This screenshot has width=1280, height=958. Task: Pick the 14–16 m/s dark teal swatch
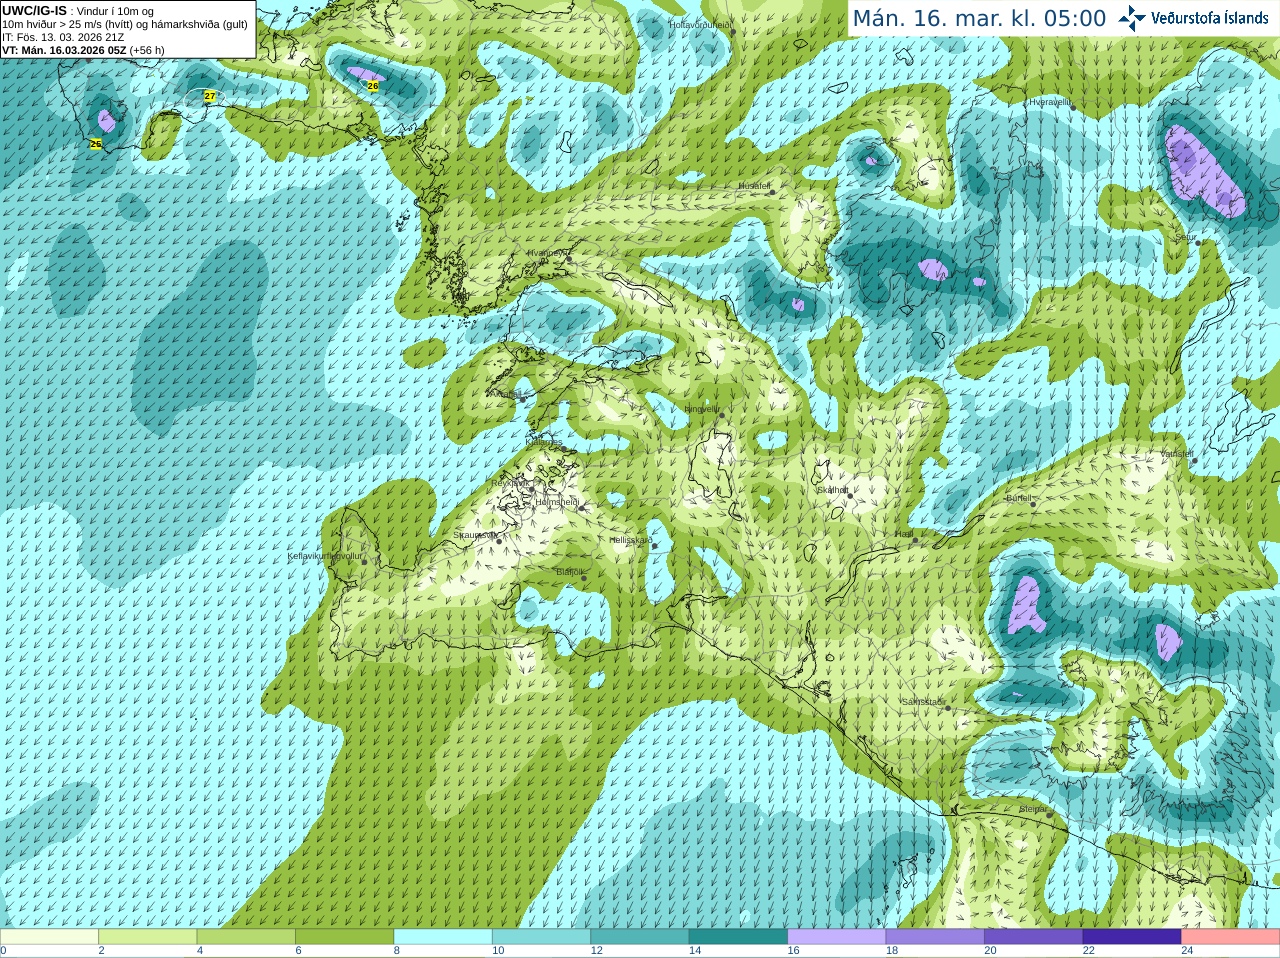(x=738, y=937)
